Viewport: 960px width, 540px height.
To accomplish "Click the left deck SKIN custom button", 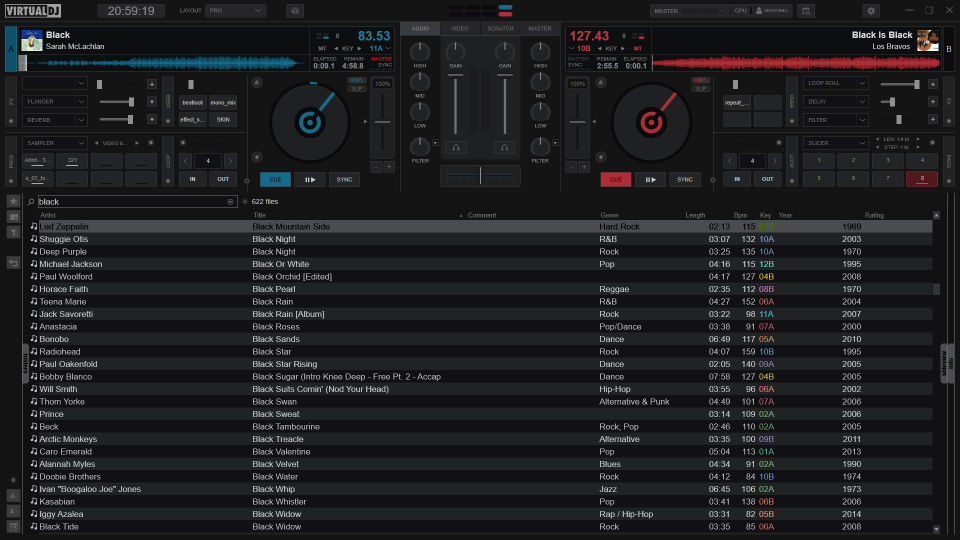I will pos(223,120).
